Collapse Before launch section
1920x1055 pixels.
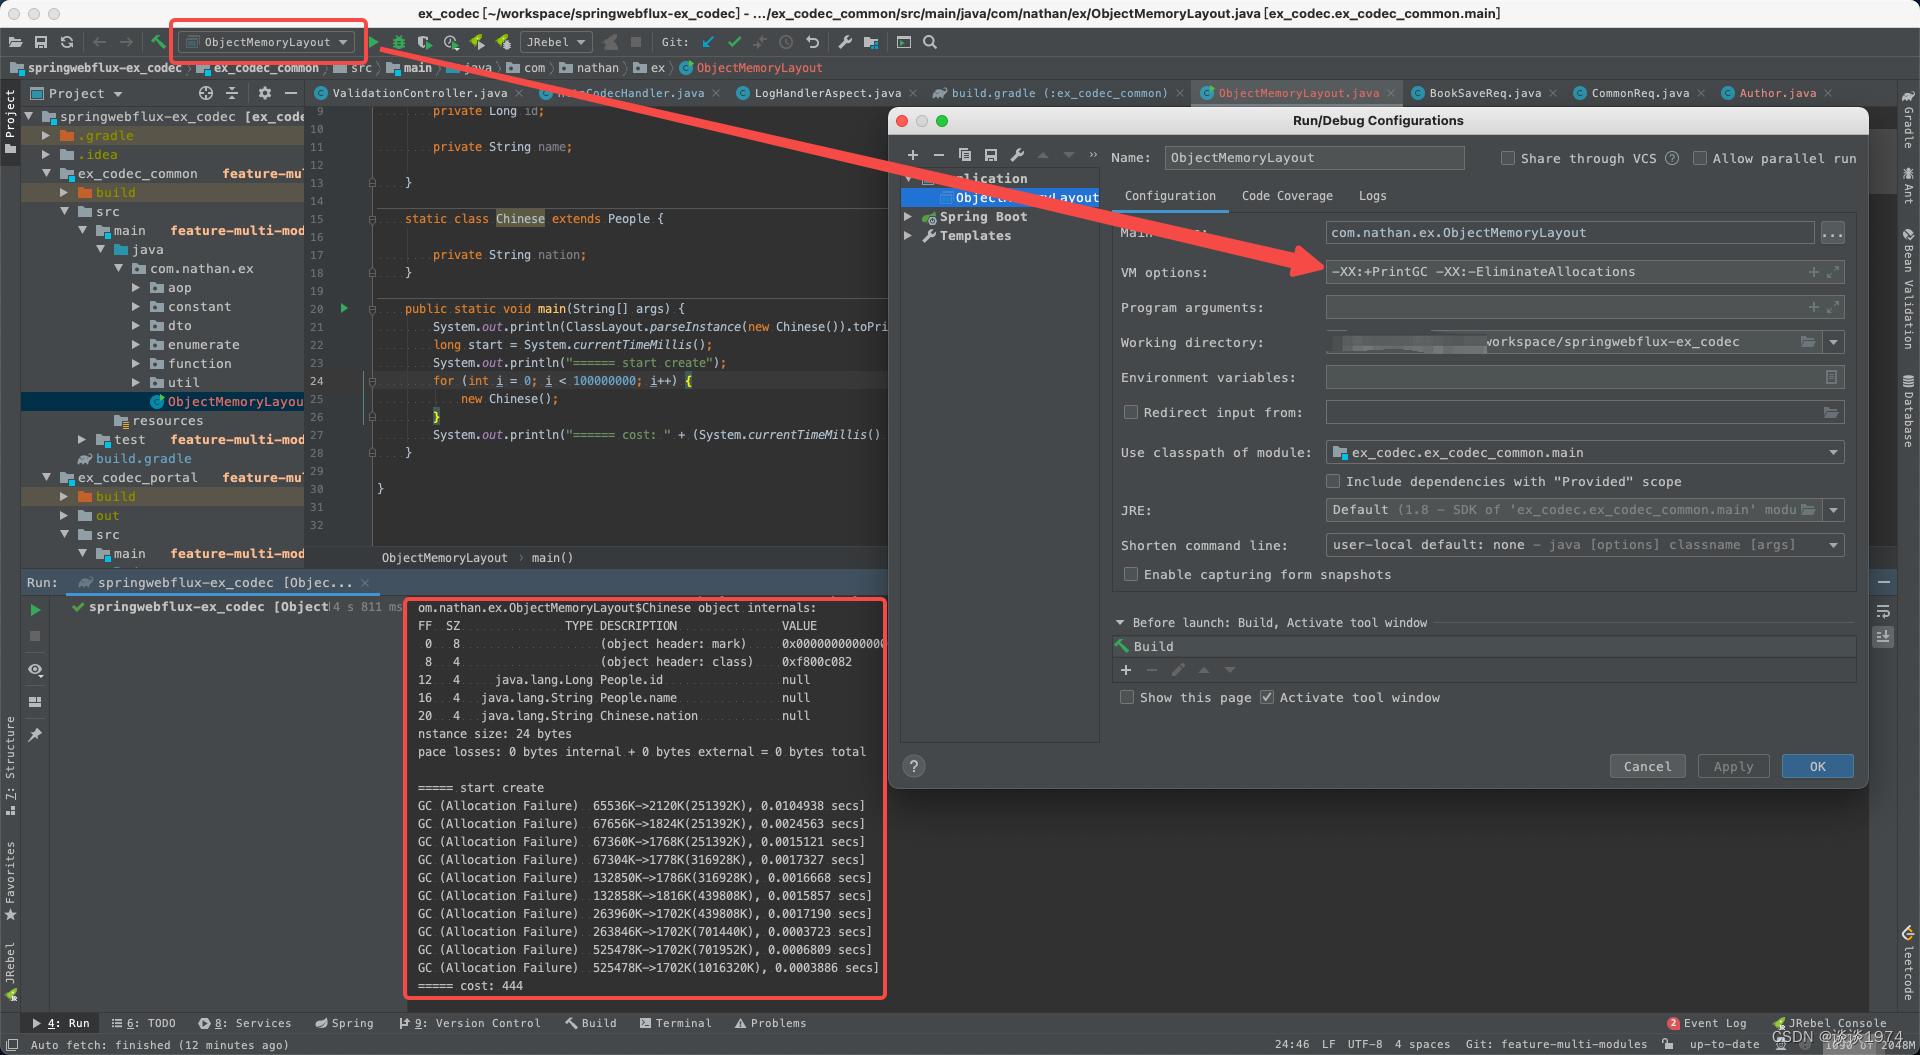1120,622
